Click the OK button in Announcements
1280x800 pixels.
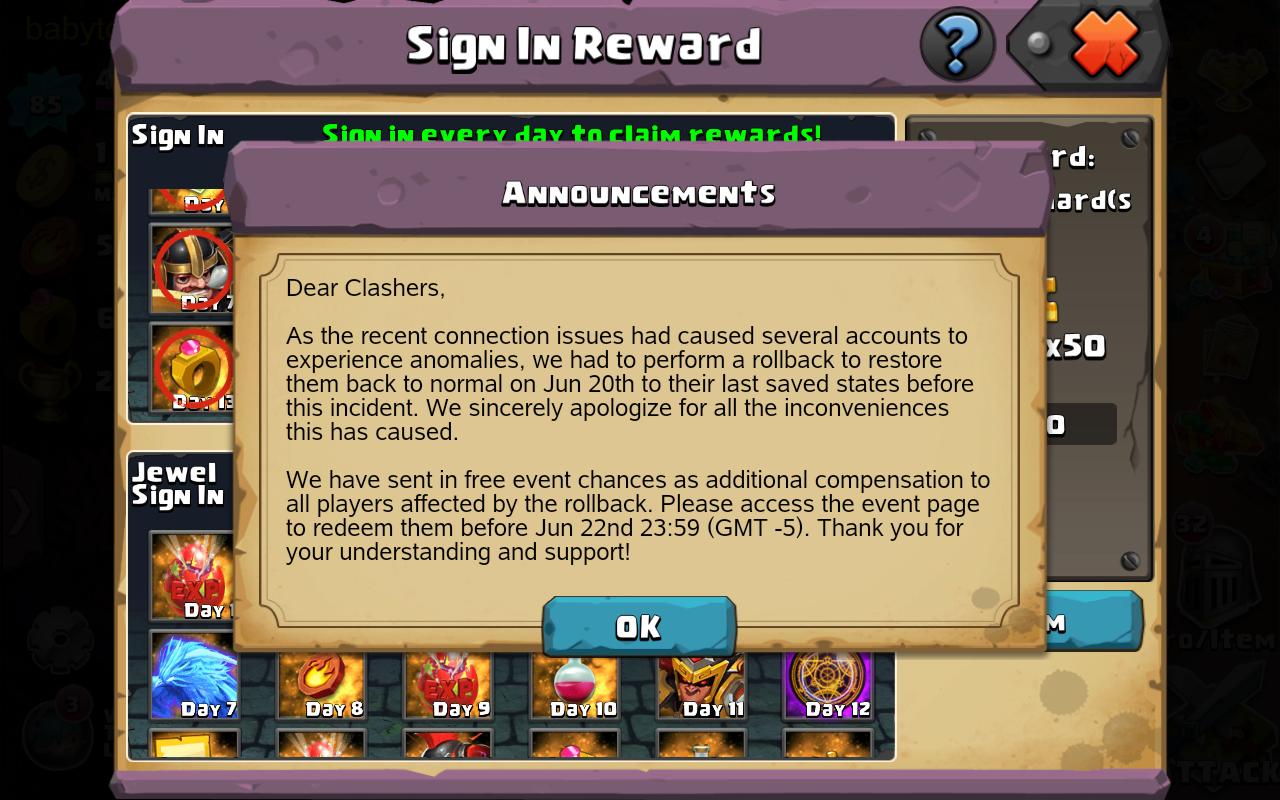639,627
